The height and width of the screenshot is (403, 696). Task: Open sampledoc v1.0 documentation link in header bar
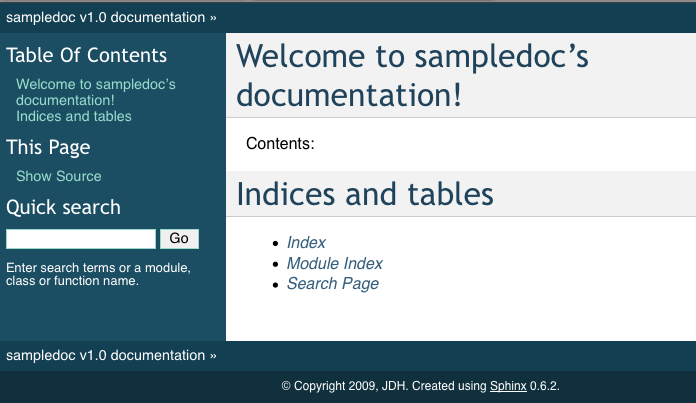[x=105, y=17]
